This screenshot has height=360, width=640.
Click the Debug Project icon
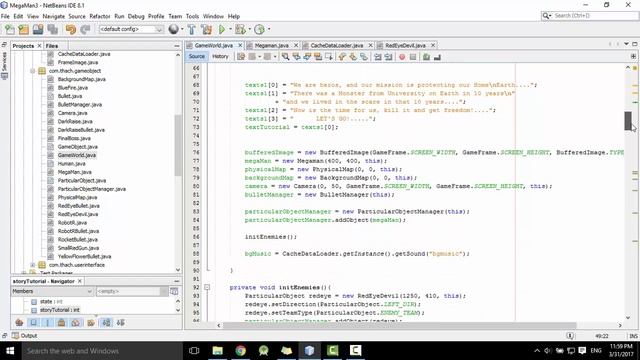[240, 29]
